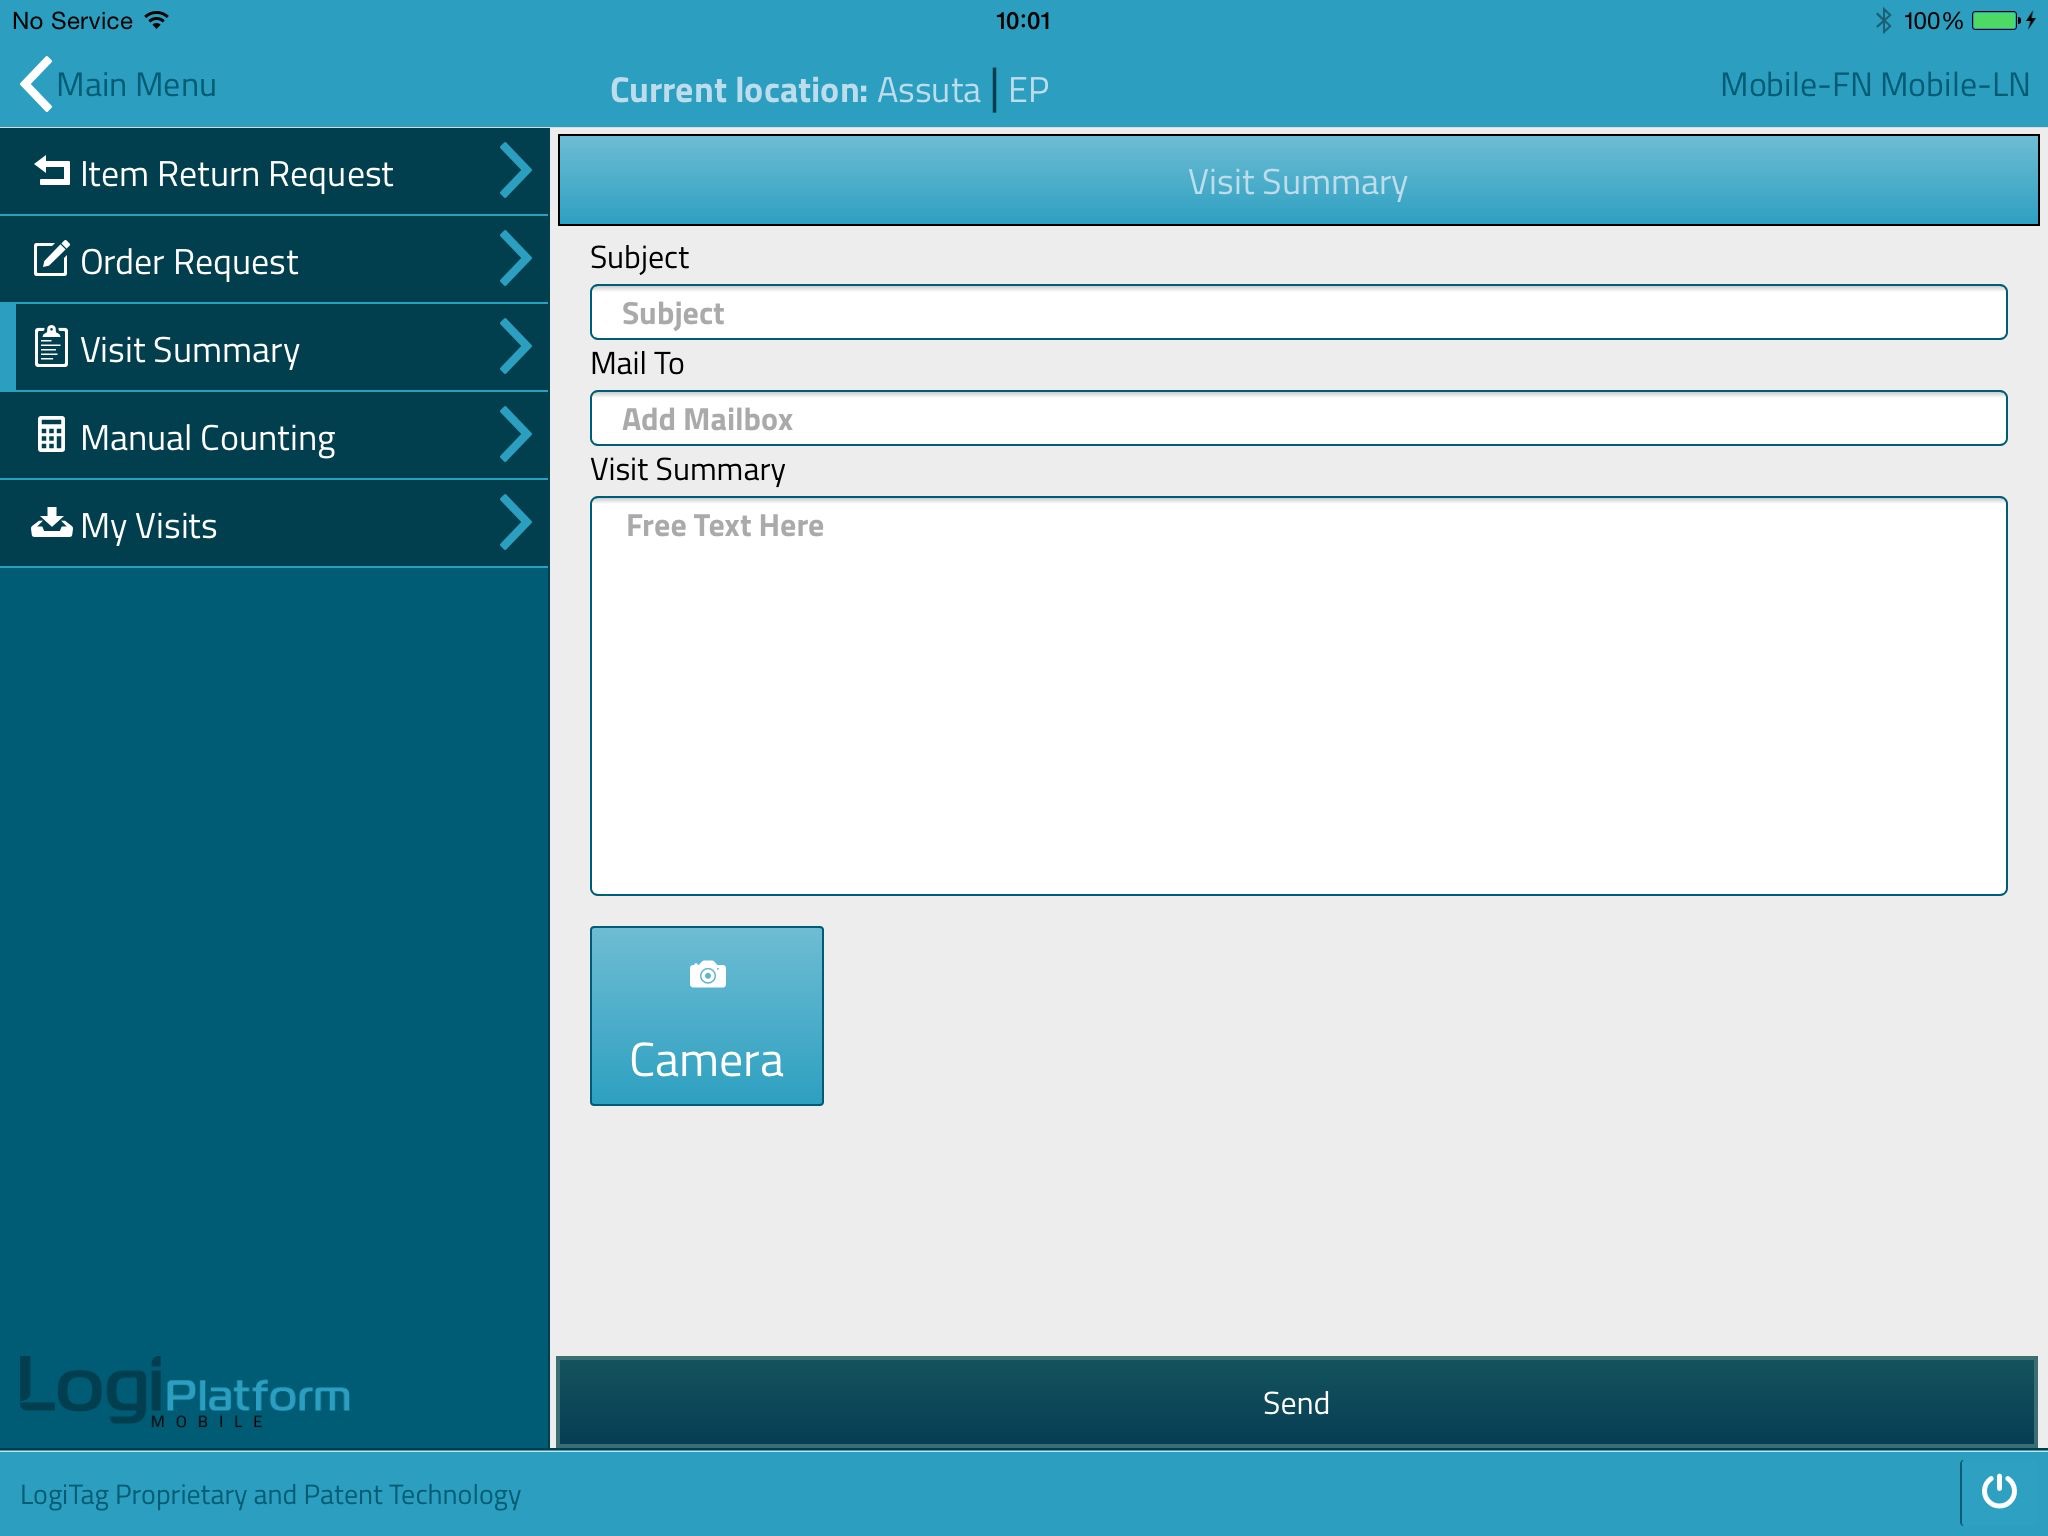This screenshot has height=1536, width=2048.
Task: Click the Visit Summary clipboard icon
Action: pos(51,348)
